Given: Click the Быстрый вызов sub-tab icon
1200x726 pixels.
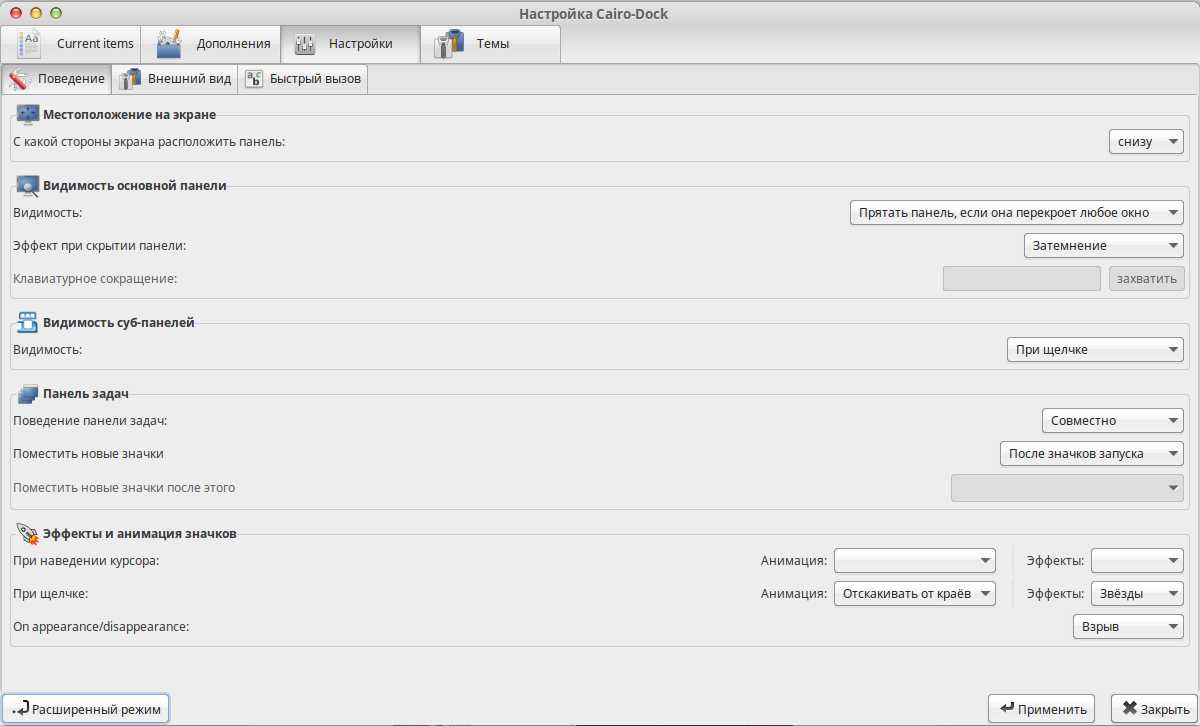Looking at the screenshot, I should pyautogui.click(x=253, y=79).
